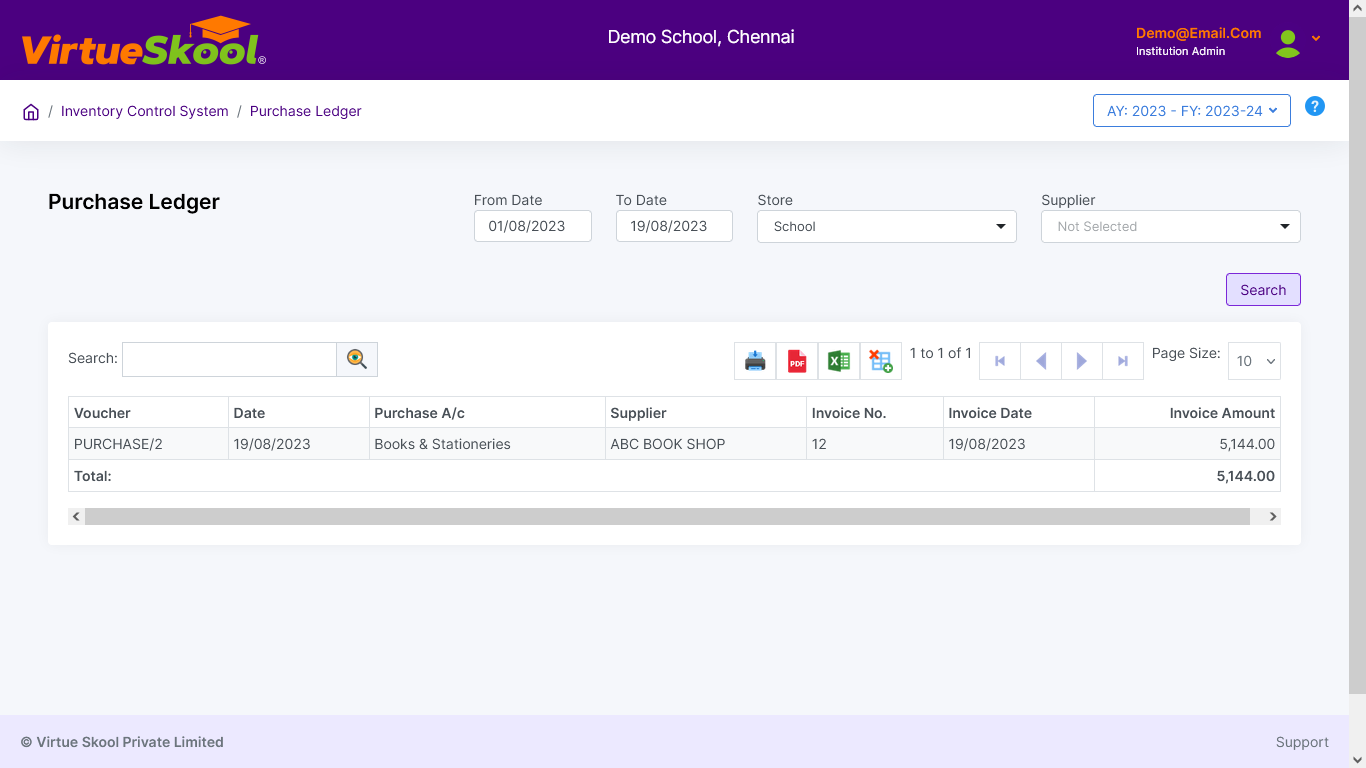Export ledger to Excel
The height and width of the screenshot is (768, 1366).
point(839,361)
